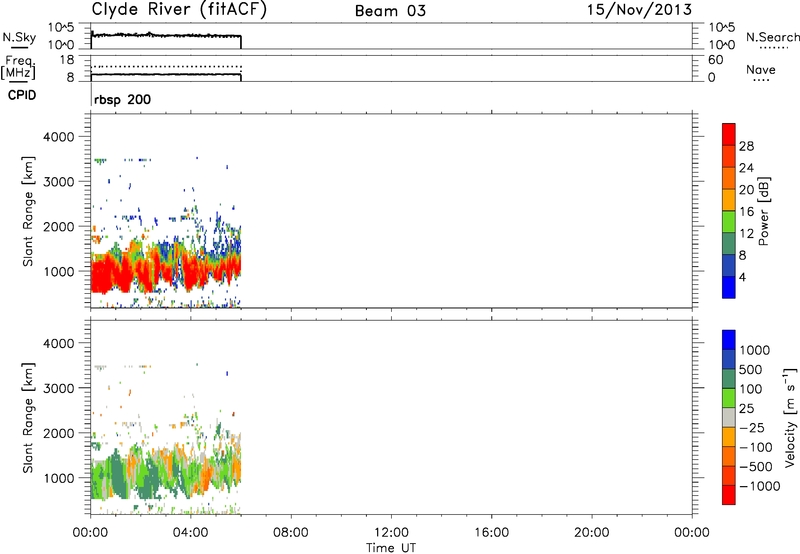Click the 3000 tick on the velocity panel
The image size is (800, 554).
[59, 388]
